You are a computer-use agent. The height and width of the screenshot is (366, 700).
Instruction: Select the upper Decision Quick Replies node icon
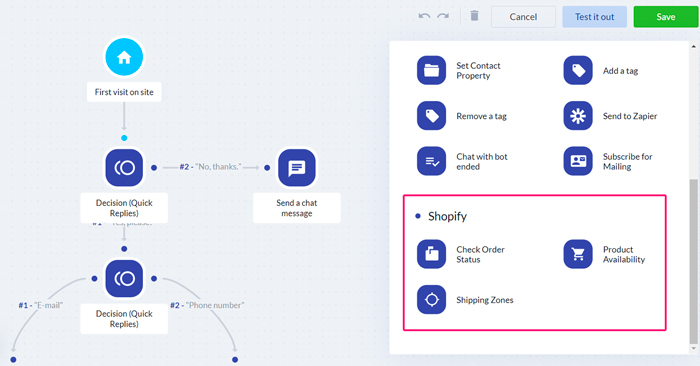[x=124, y=168]
